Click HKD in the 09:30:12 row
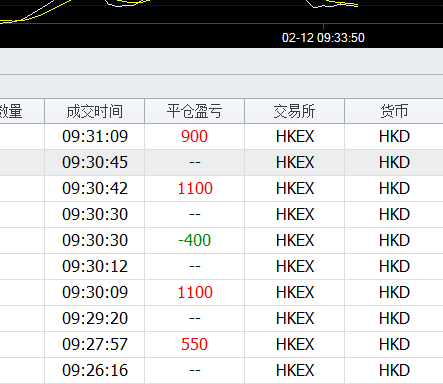Screen dimensions: 443x384 [x=394, y=266]
